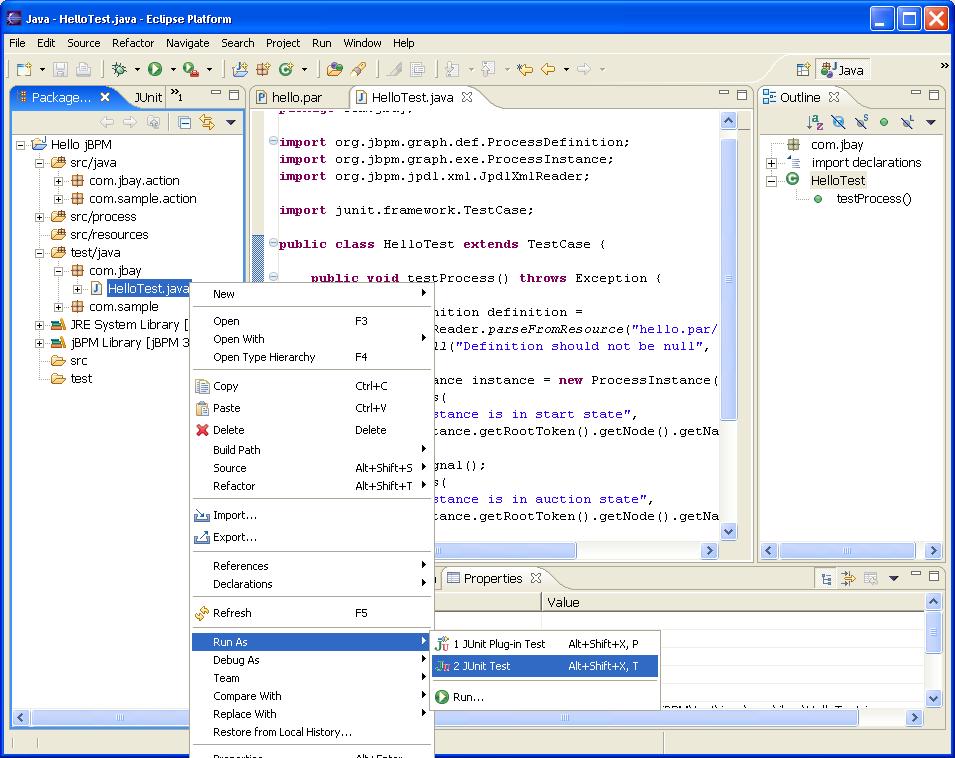Viewport: 955px width, 758px height.
Task: Open the Package Explorer view menu arrow
Action: pyautogui.click(x=231, y=123)
